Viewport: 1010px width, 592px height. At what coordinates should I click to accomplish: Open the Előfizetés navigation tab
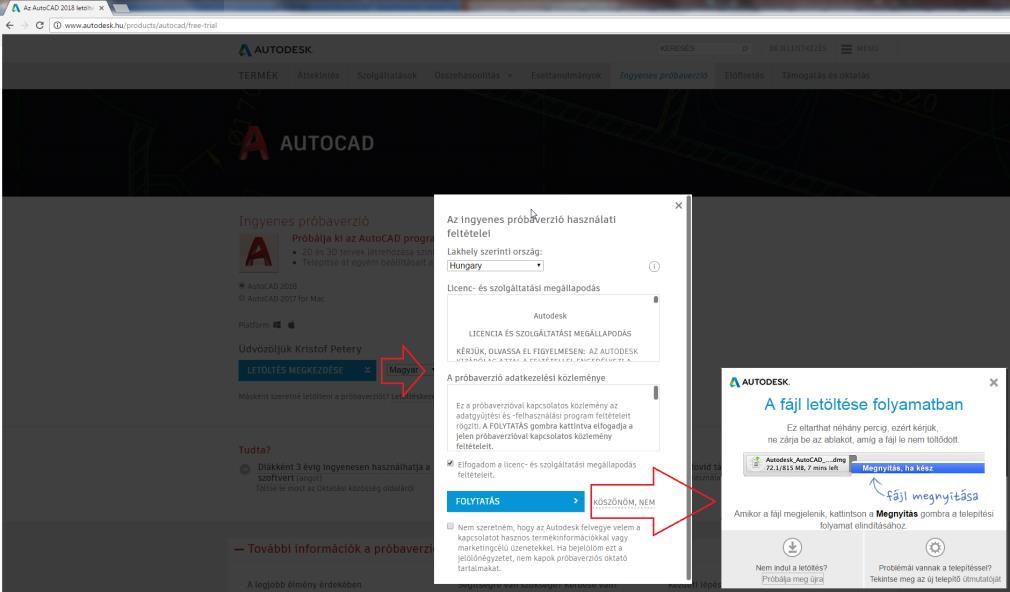(745, 75)
